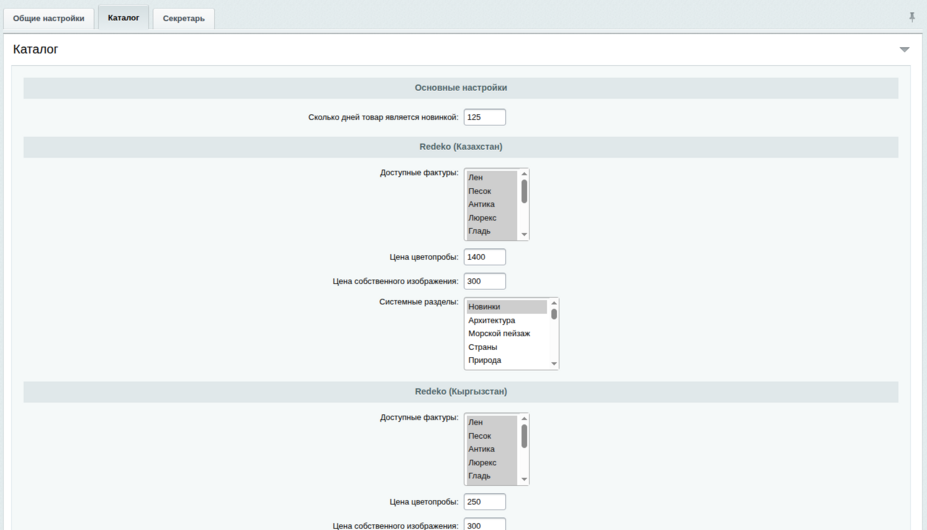Select Лен in Kazakhstan textures list
927x530 pixels.
click(491, 178)
